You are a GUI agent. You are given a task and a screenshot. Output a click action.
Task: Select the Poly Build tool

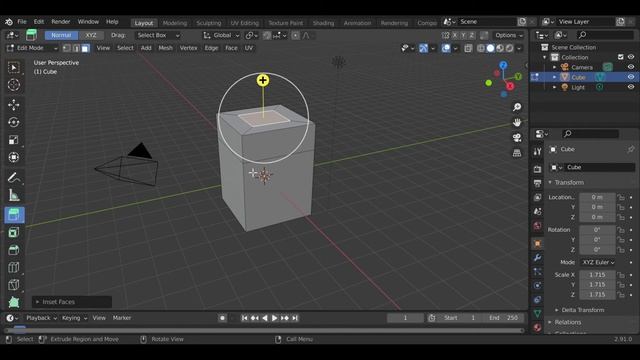(x=14, y=302)
